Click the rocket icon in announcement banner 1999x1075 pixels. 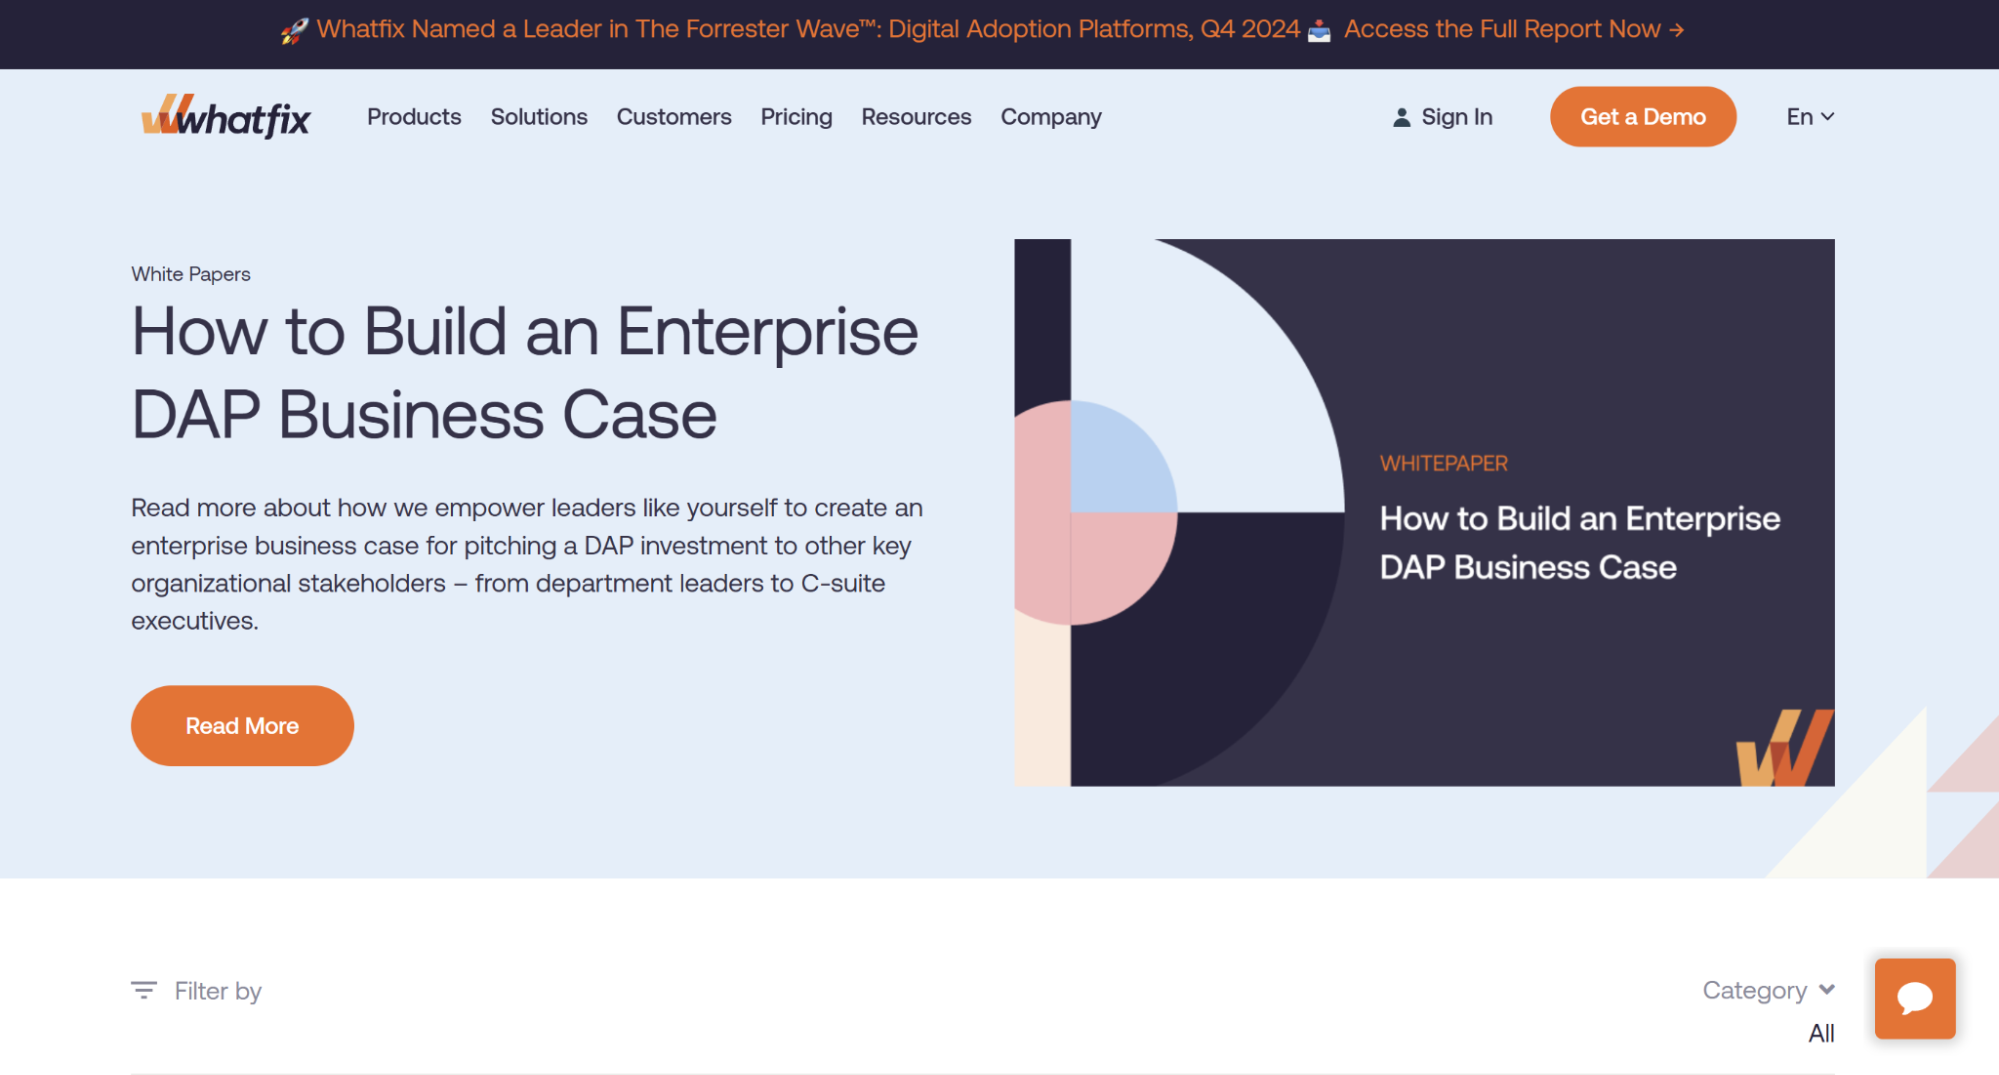coord(294,31)
